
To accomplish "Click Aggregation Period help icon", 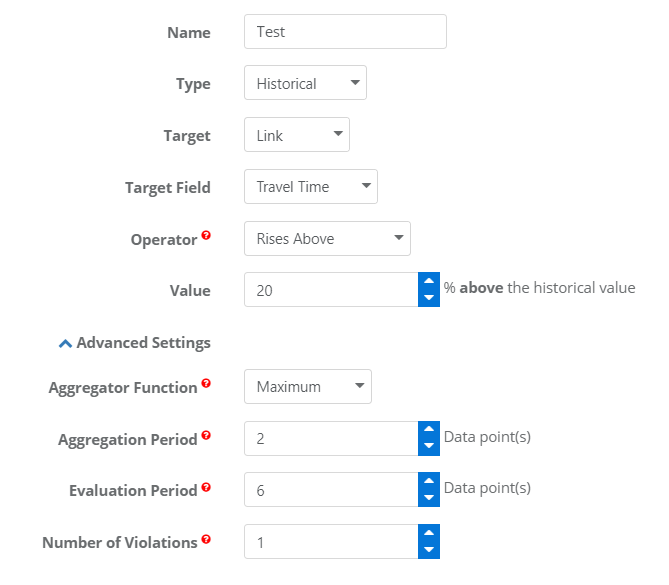I will coord(206,435).
